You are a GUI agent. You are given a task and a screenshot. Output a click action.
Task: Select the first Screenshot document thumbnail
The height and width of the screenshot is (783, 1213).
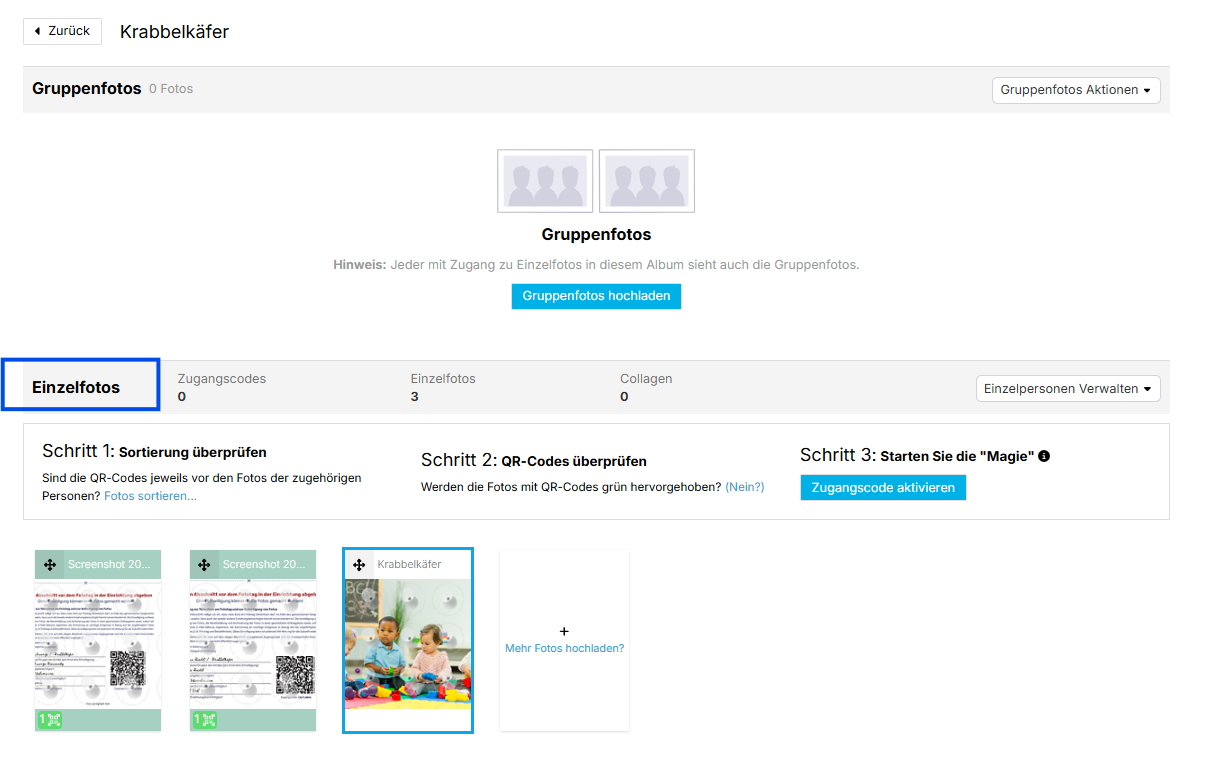coord(98,645)
